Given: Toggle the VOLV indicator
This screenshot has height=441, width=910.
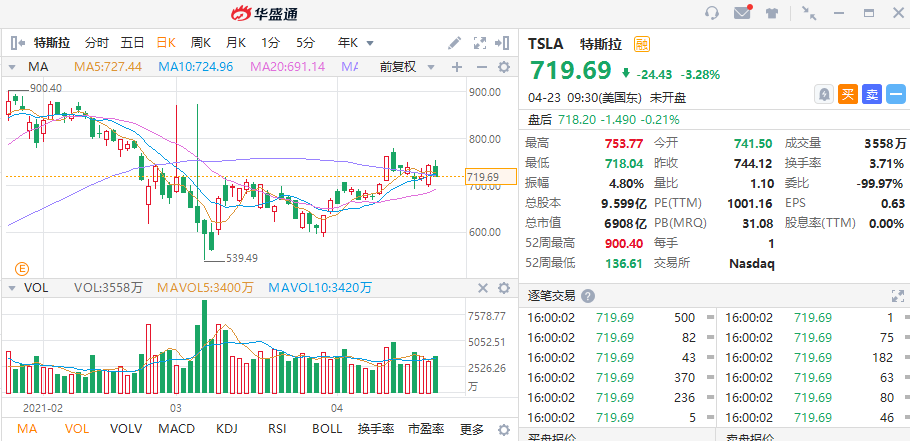Looking at the screenshot, I should [x=126, y=429].
